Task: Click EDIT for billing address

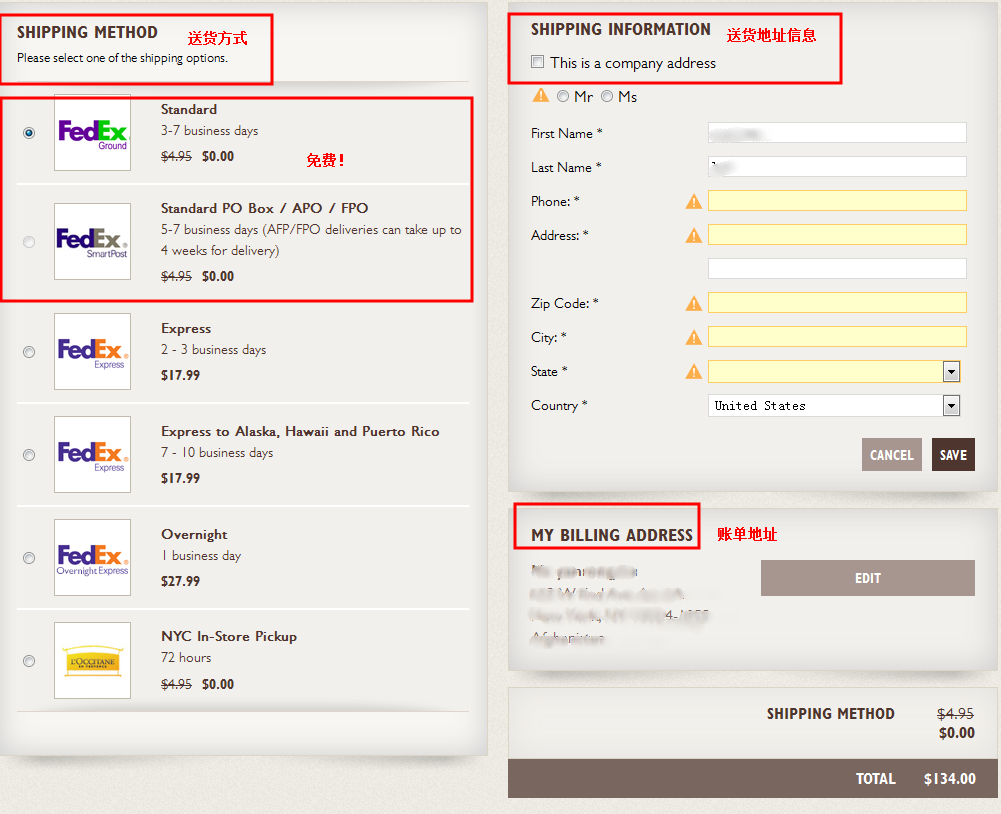Action: (867, 578)
